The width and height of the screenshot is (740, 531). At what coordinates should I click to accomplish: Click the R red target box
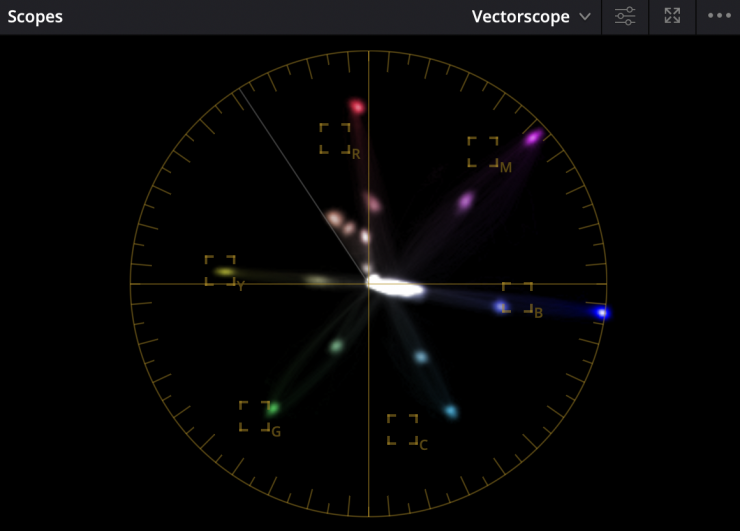click(x=335, y=138)
